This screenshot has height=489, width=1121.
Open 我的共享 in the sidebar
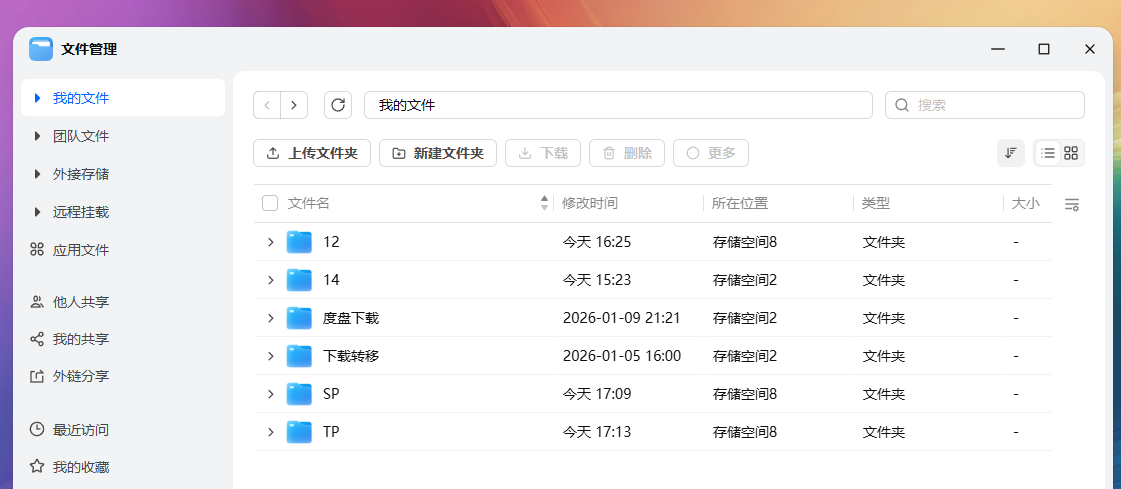pyautogui.click(x=80, y=339)
